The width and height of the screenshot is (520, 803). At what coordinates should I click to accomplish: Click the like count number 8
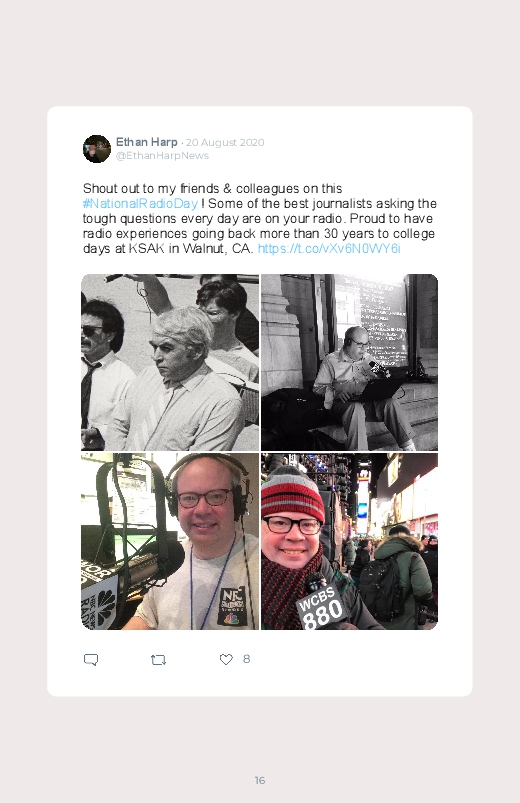[x=246, y=659]
